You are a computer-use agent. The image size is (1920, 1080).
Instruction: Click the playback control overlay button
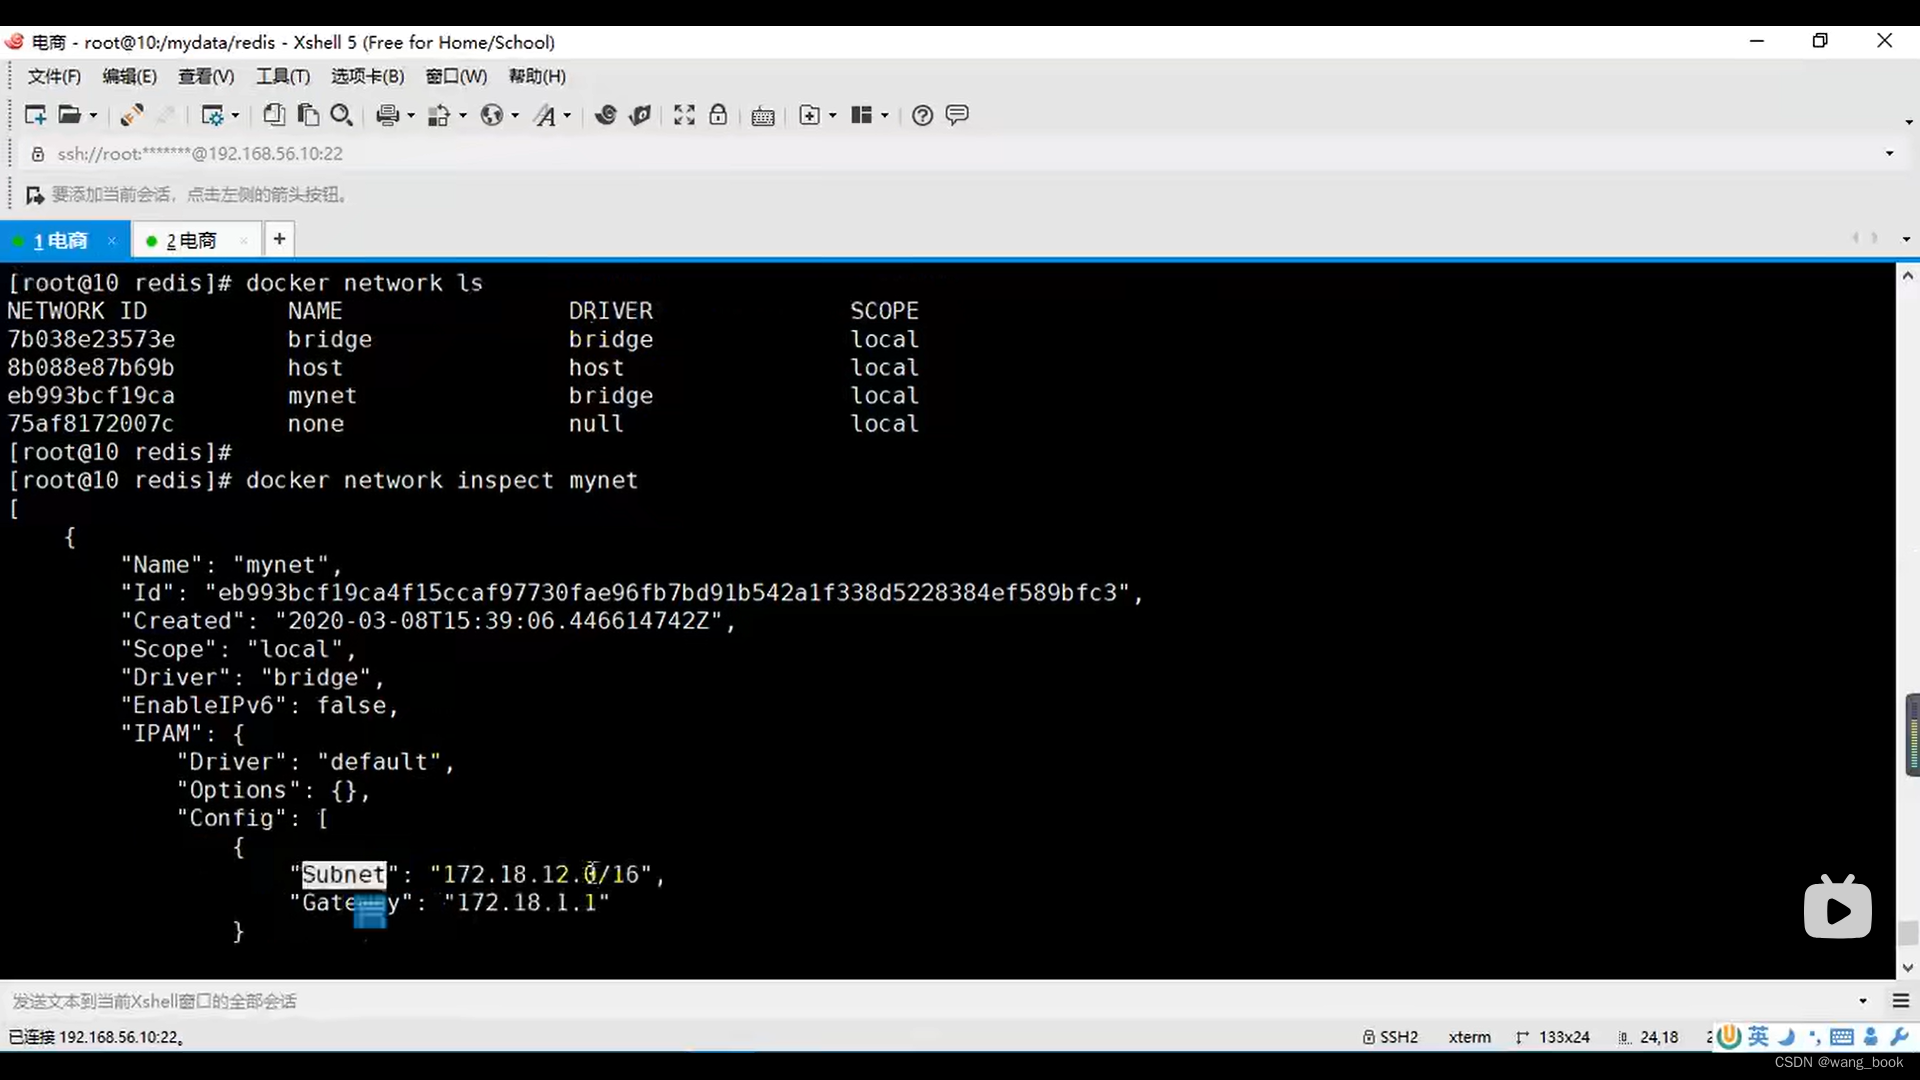coord(1837,907)
